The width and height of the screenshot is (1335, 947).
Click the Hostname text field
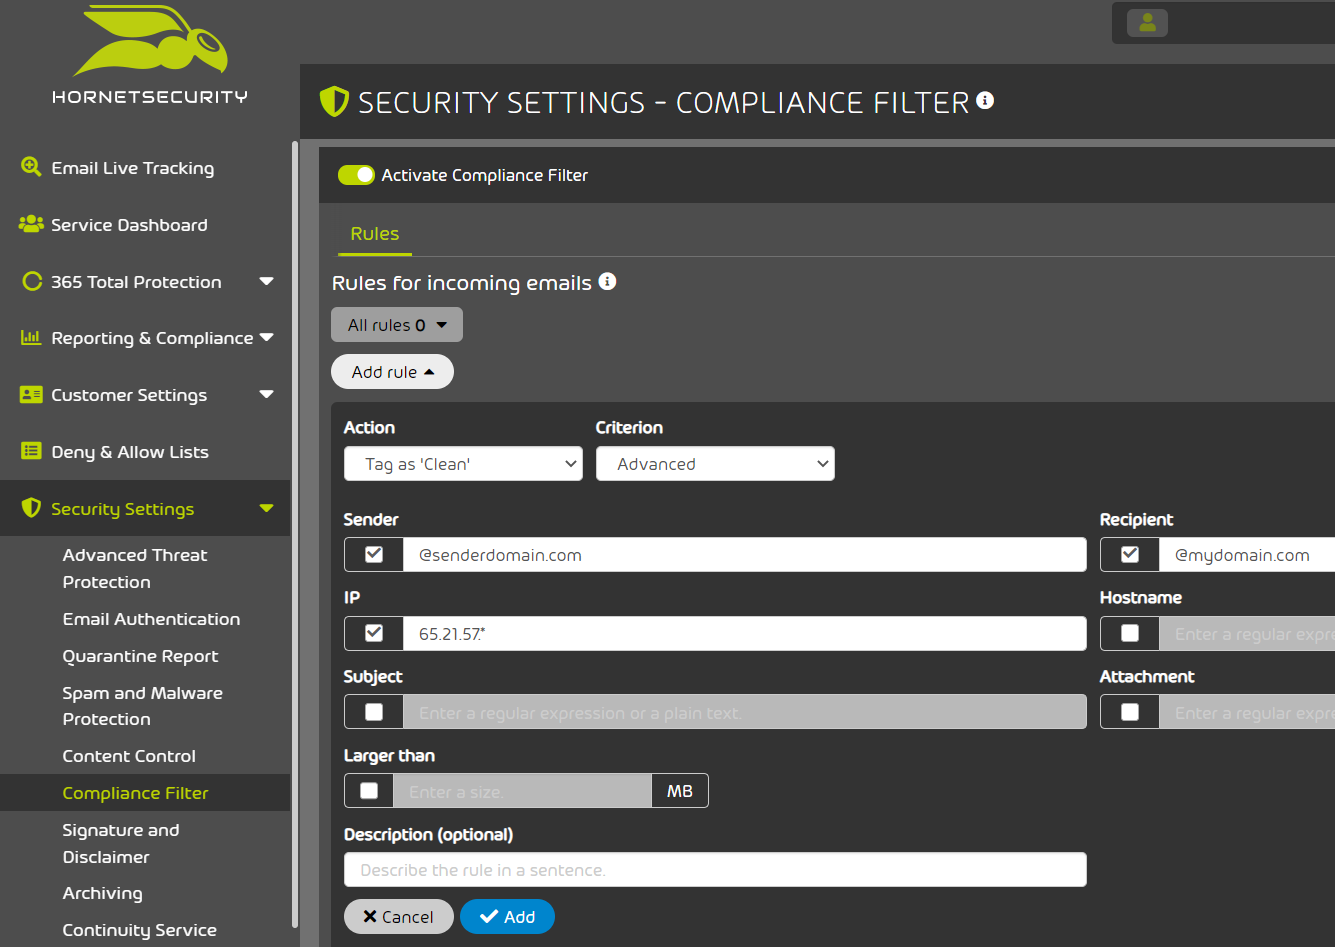[1246, 634]
